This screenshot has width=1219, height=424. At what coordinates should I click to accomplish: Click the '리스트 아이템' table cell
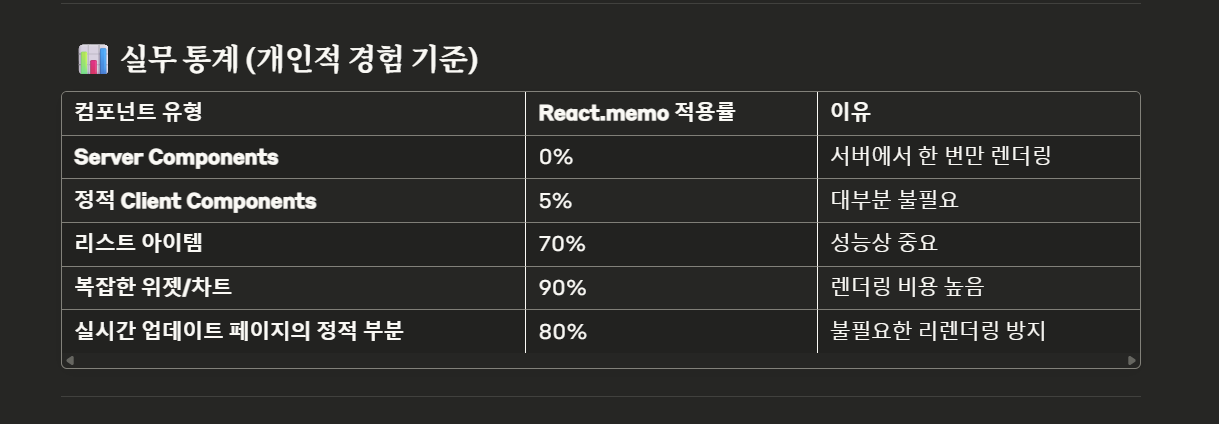[294, 245]
